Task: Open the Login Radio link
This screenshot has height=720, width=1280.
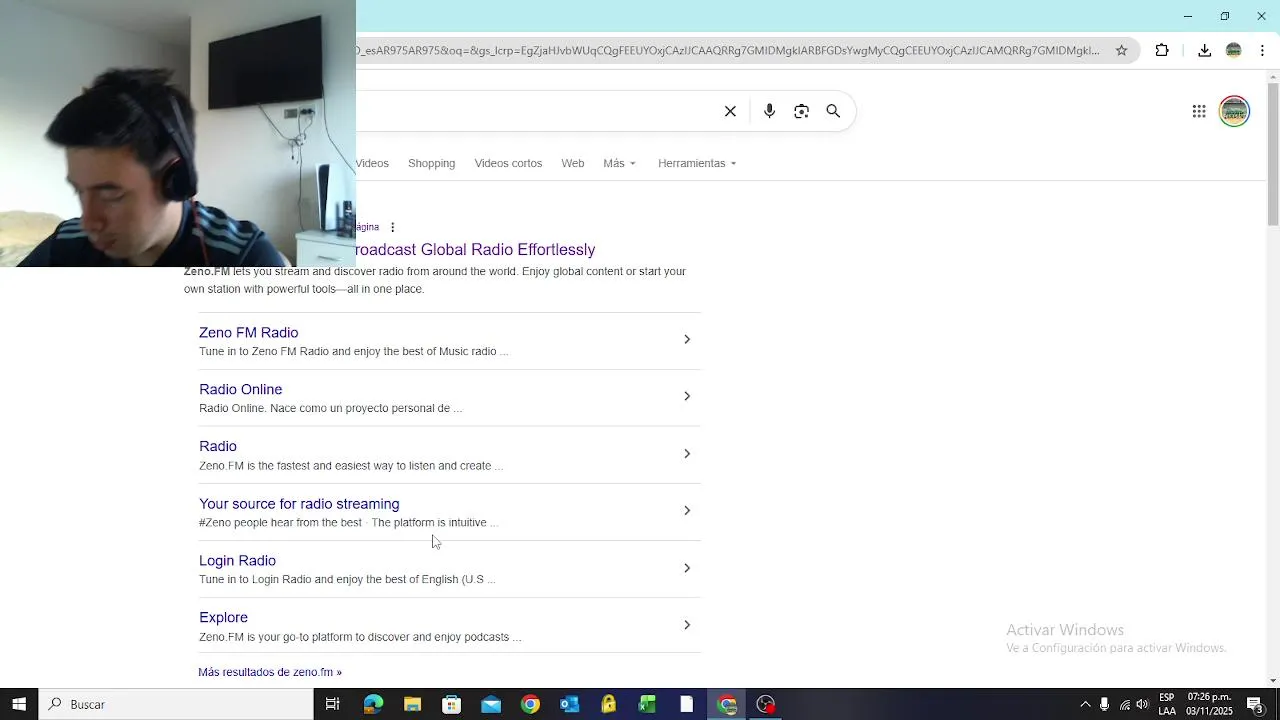Action: pos(237,561)
